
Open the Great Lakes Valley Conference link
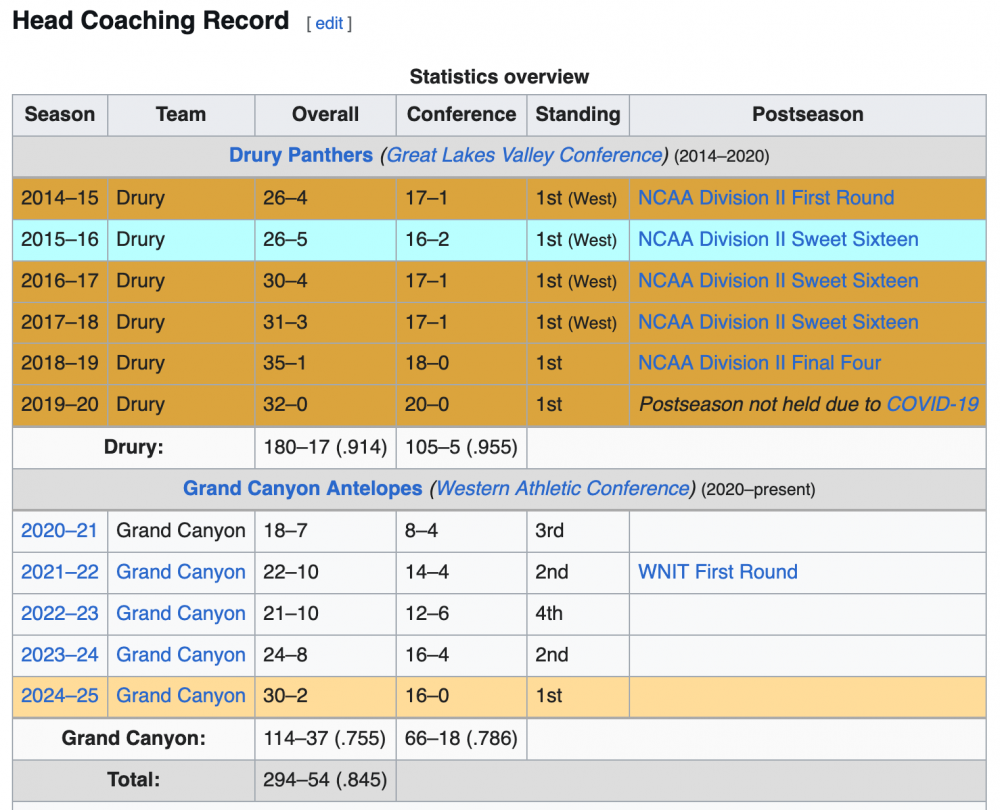click(x=525, y=155)
